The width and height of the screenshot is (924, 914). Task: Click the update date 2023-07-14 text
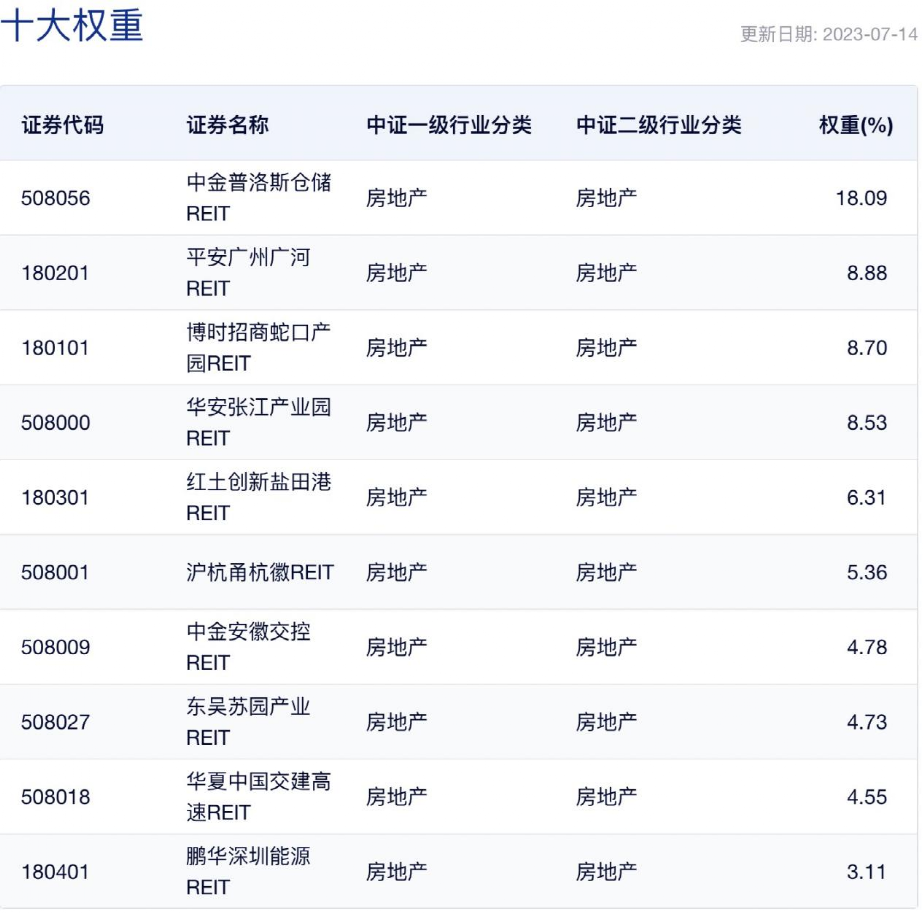click(870, 34)
